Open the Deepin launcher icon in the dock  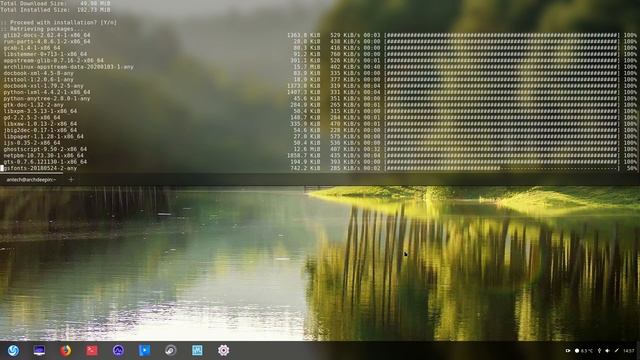(13, 350)
